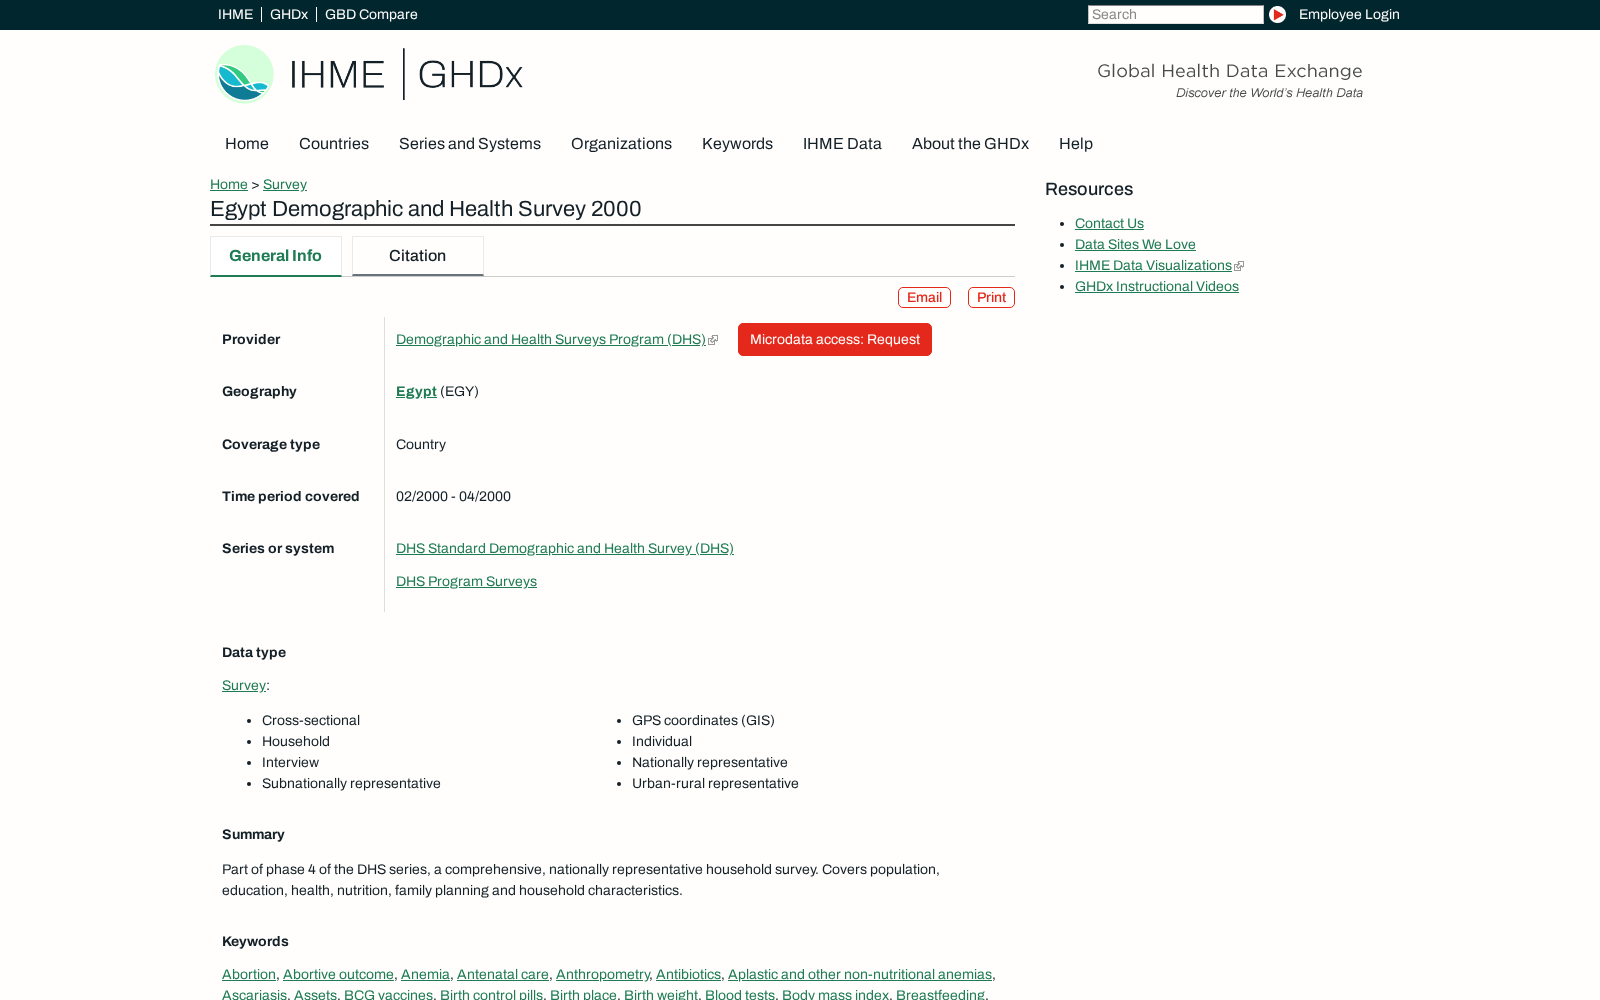Click the Antibiotics keyword link

coord(688,974)
